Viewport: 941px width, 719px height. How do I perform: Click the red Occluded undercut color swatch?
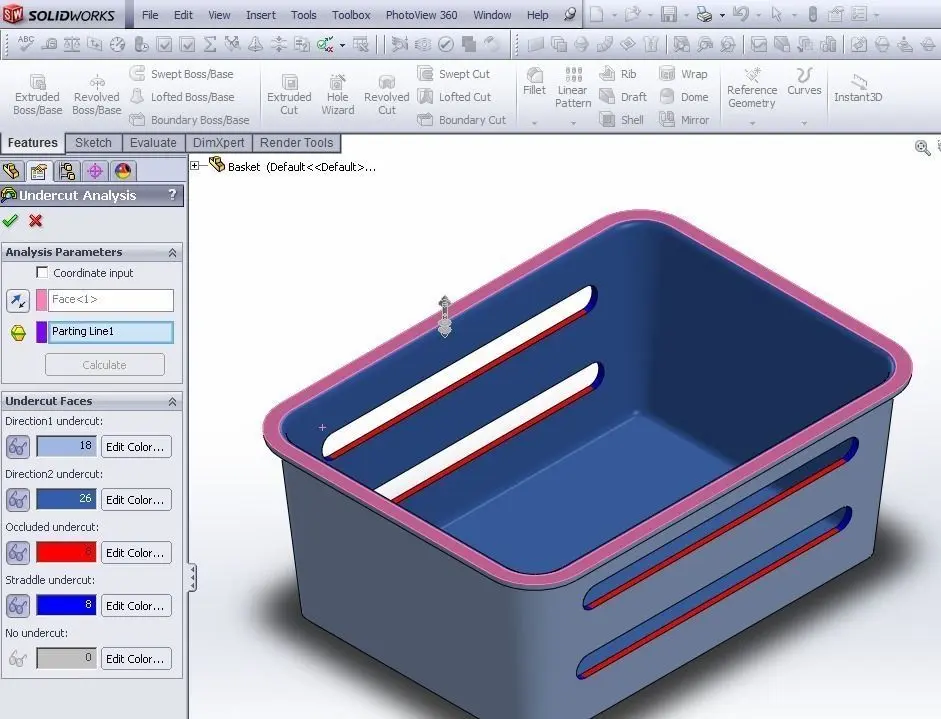click(x=66, y=552)
